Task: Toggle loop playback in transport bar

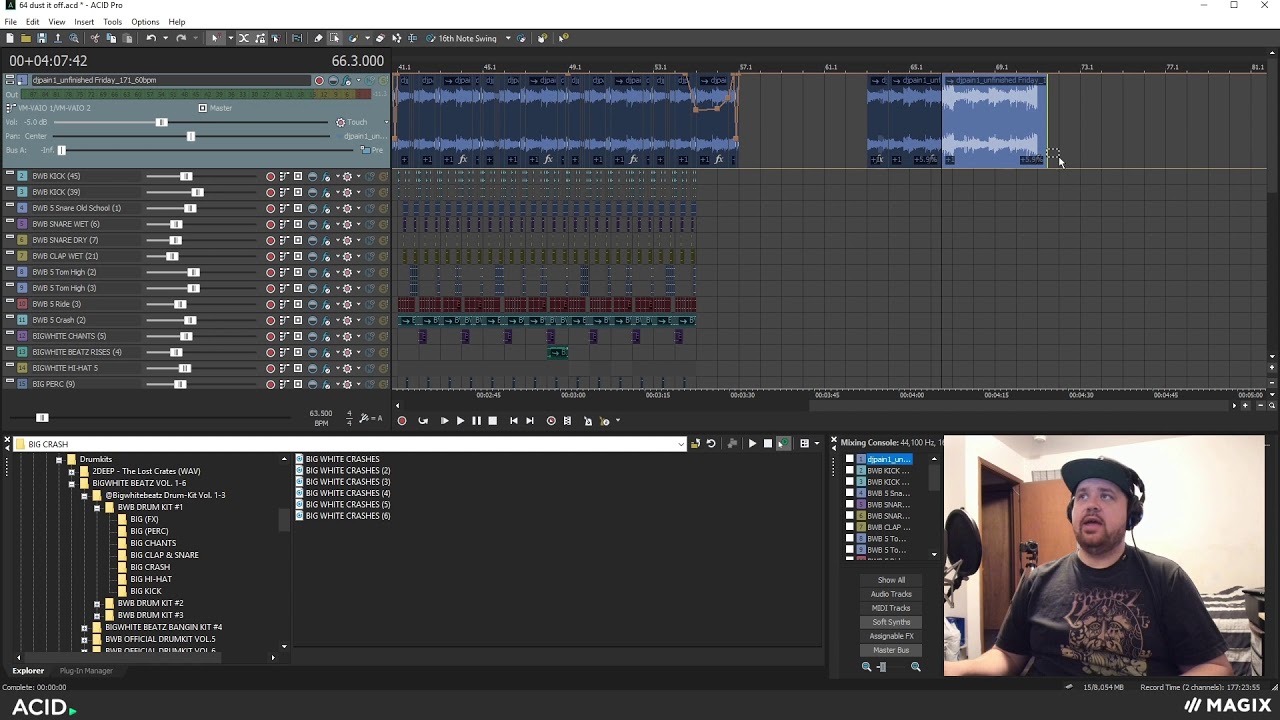Action: pyautogui.click(x=423, y=421)
